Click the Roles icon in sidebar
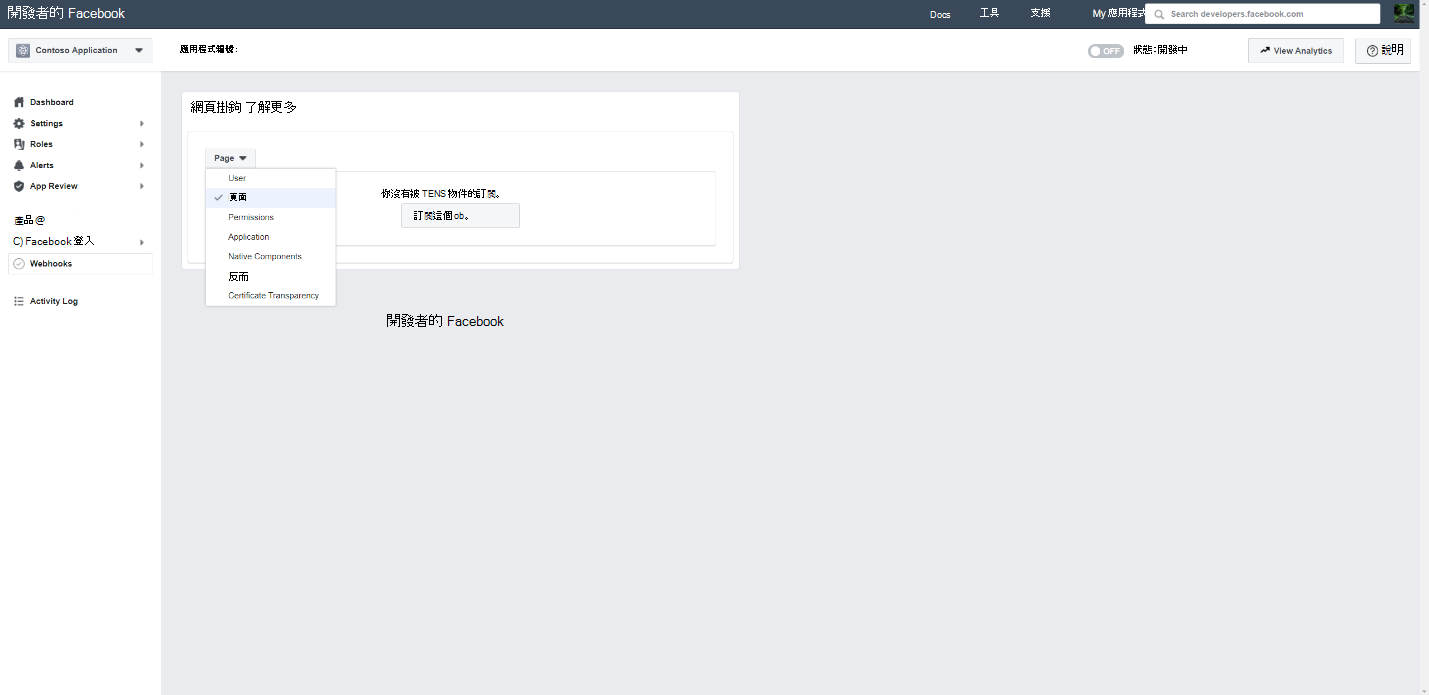1429x695 pixels. click(19, 144)
